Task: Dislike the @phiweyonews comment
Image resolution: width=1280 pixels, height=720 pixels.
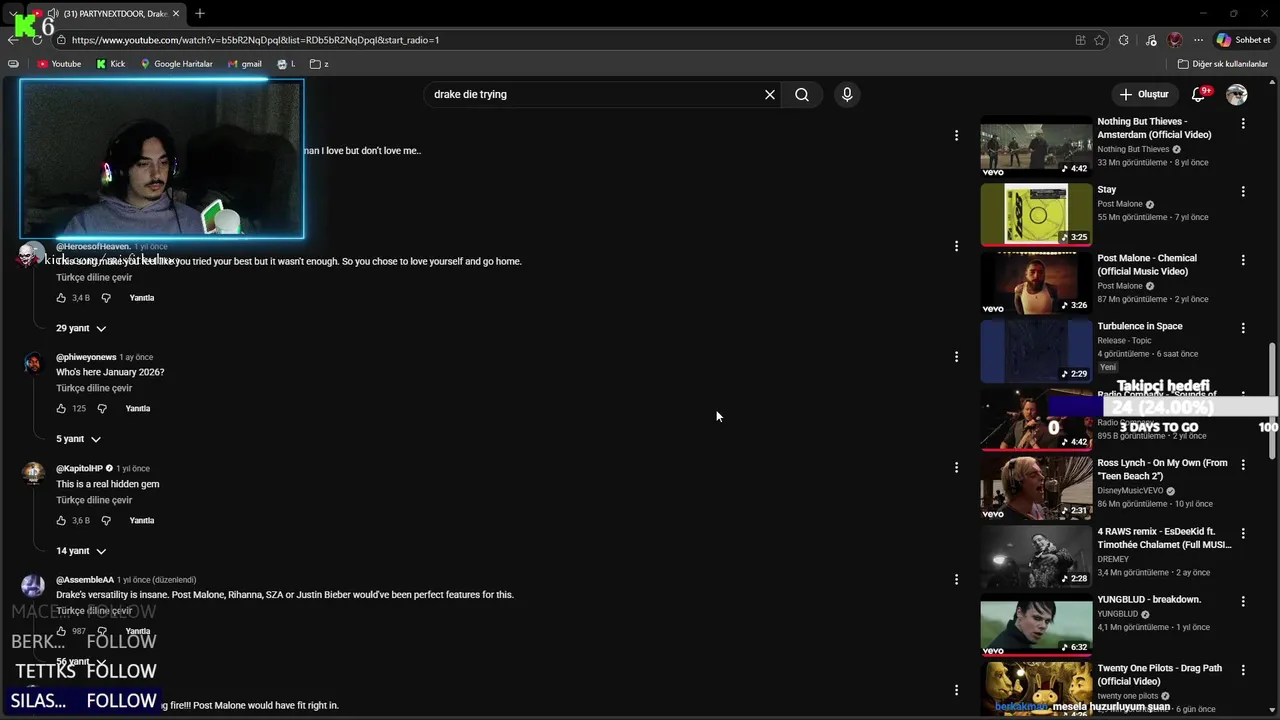Action: click(102, 409)
